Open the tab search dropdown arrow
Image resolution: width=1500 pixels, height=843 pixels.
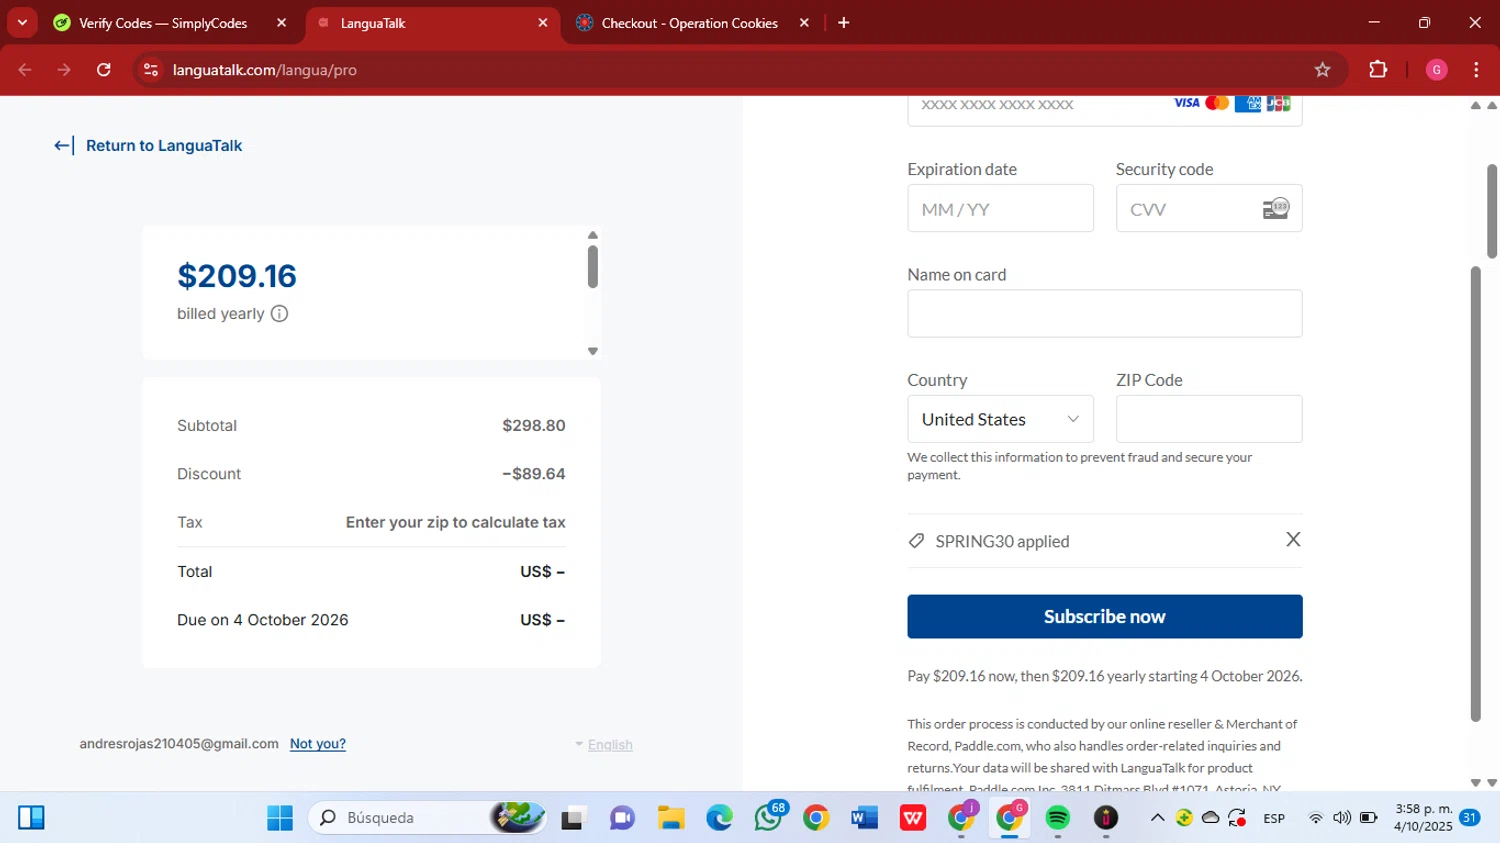coord(22,22)
